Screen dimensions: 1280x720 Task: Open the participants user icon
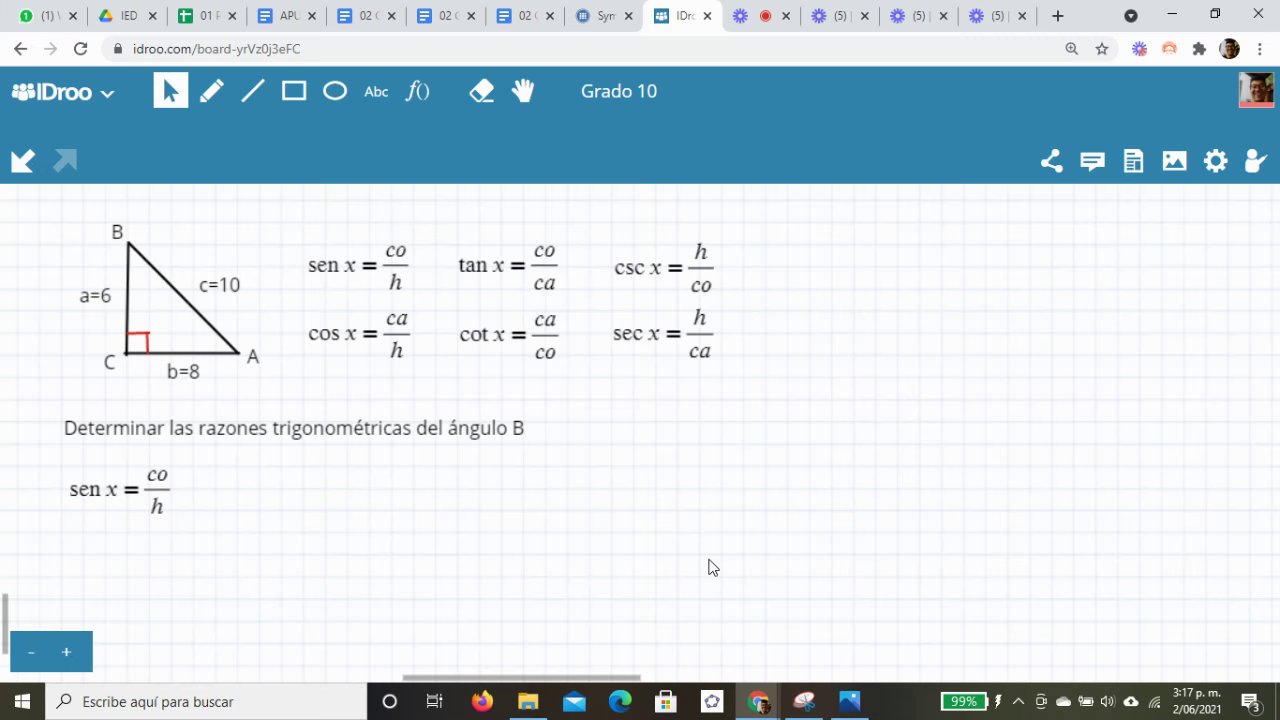pyautogui.click(x=1255, y=161)
